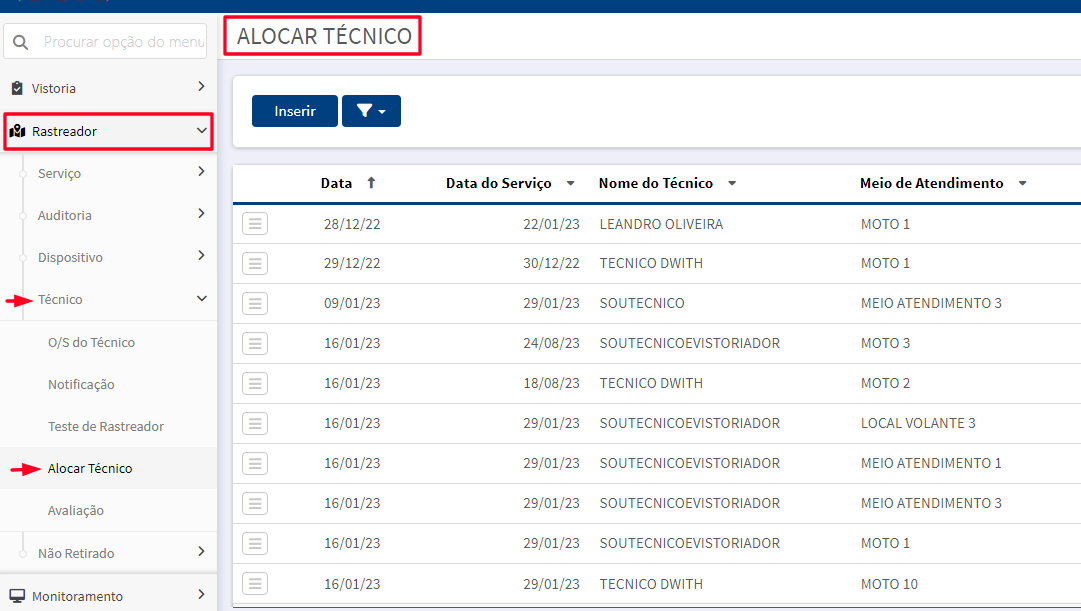Collapse the Técnico submenu chevron
The width and height of the screenshot is (1081, 611).
(201, 299)
